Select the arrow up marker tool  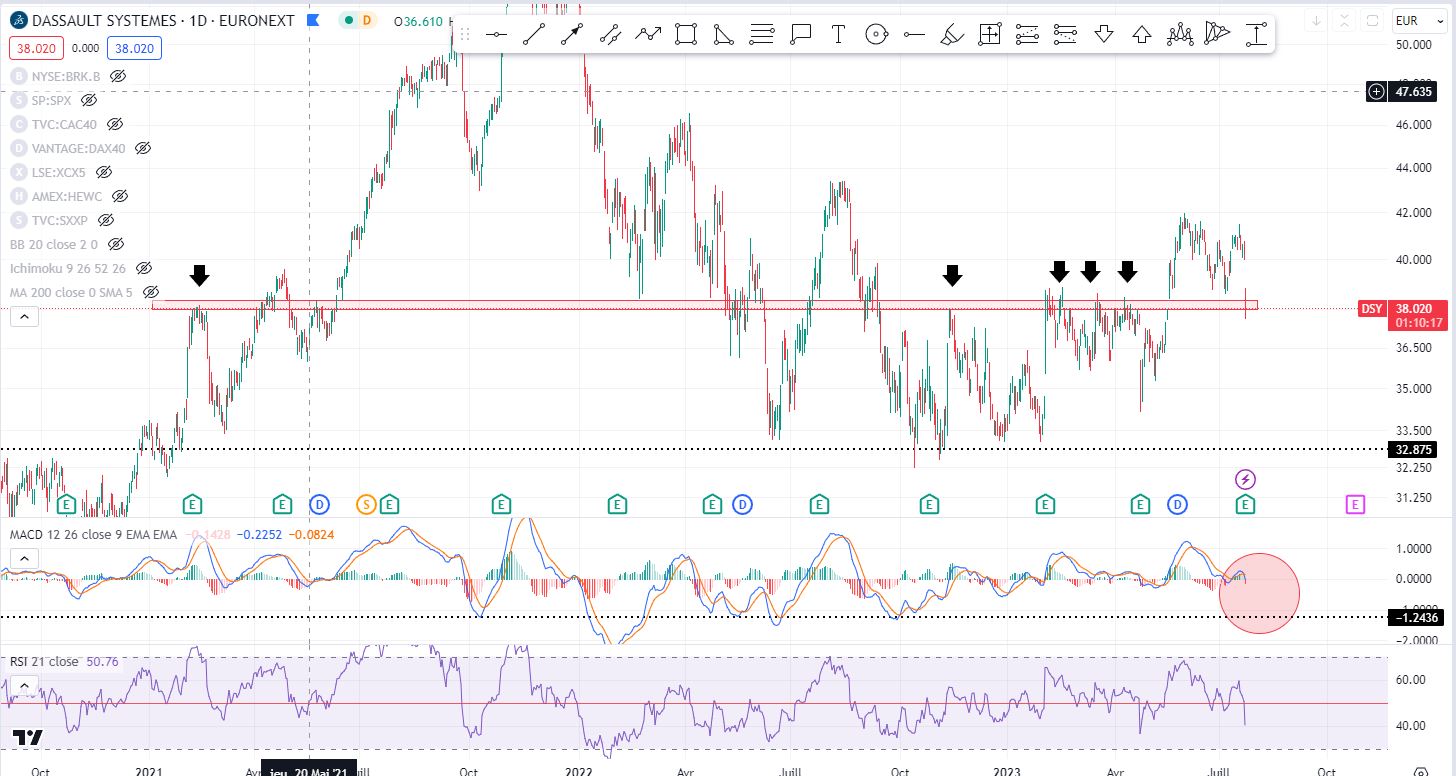tap(1142, 35)
